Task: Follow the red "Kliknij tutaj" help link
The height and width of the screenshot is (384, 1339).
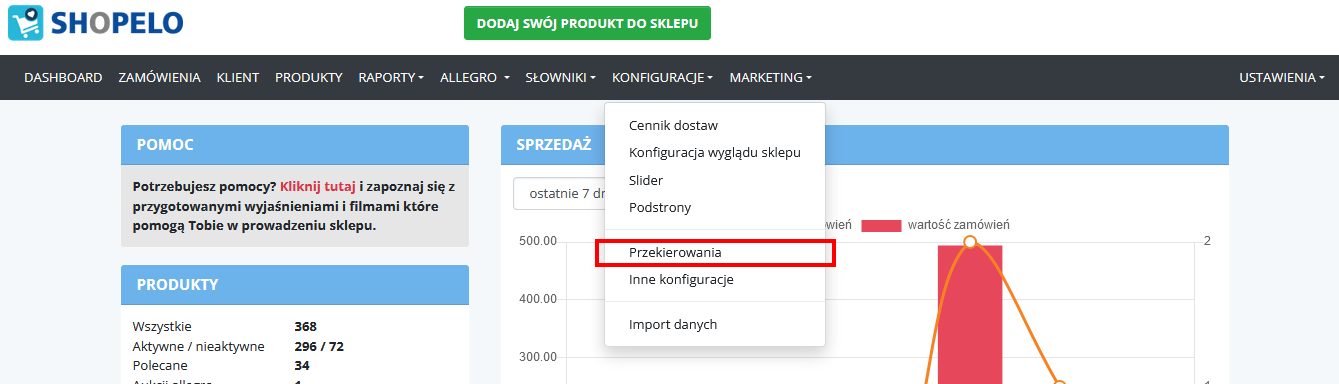Action: (318, 186)
